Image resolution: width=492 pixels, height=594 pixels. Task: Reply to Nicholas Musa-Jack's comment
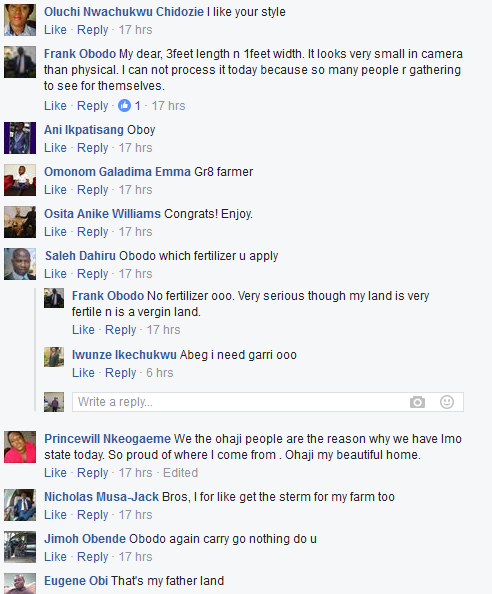(x=93, y=515)
